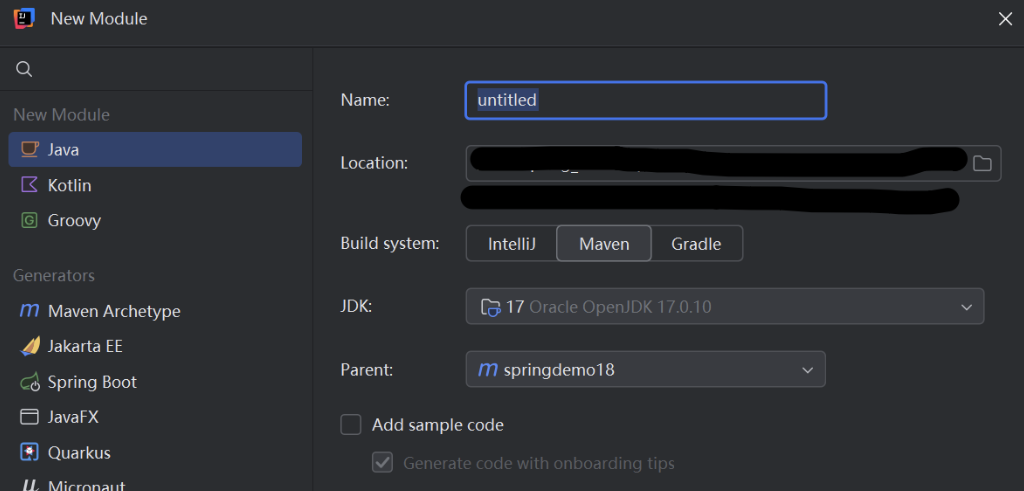Image resolution: width=1024 pixels, height=491 pixels.
Task: Click the 'Add sample code' label
Action: (438, 425)
